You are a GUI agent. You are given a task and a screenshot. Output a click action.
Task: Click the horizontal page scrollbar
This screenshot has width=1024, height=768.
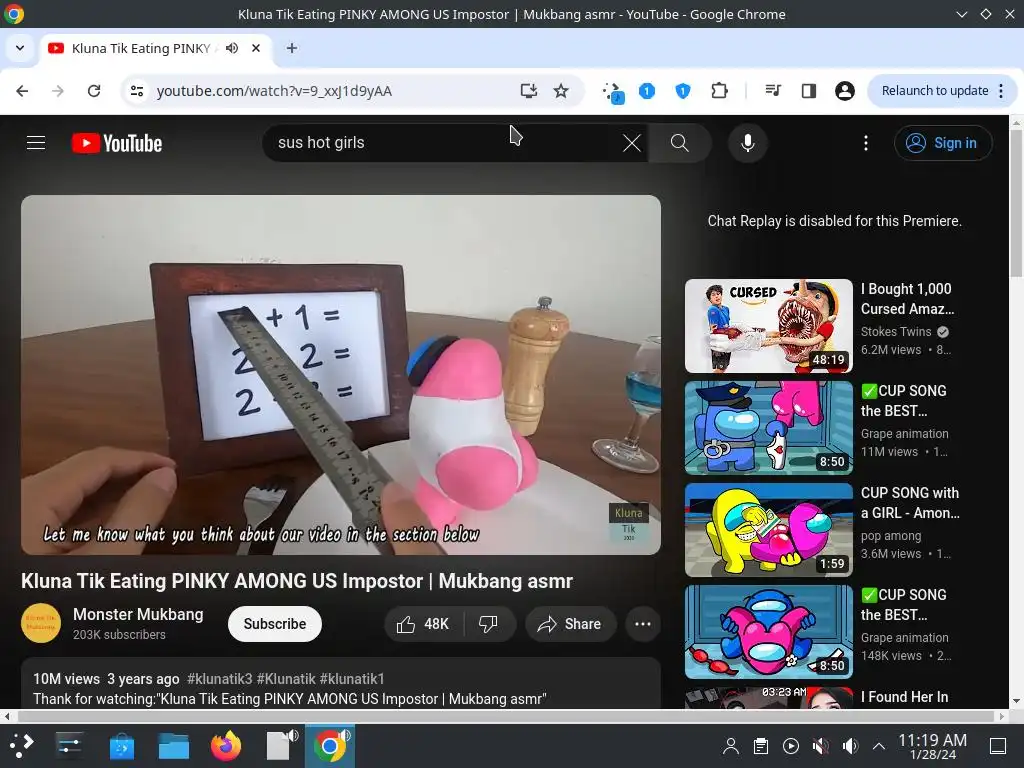pos(504,716)
